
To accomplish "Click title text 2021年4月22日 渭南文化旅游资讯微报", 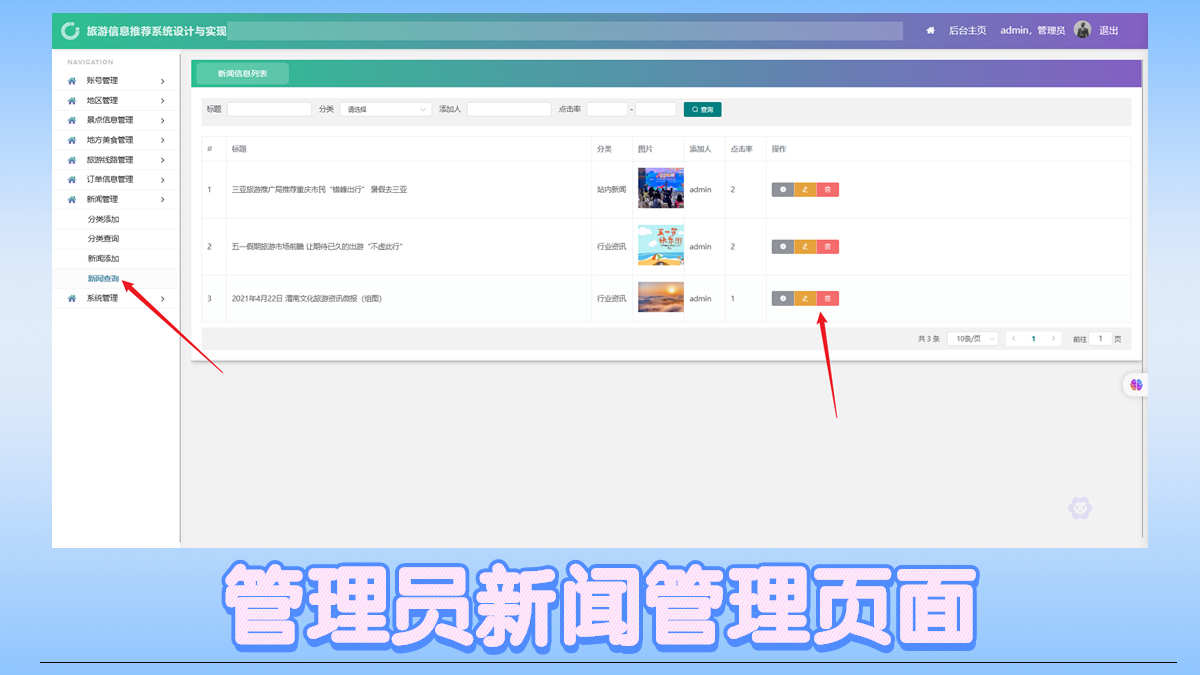I will click(x=306, y=298).
